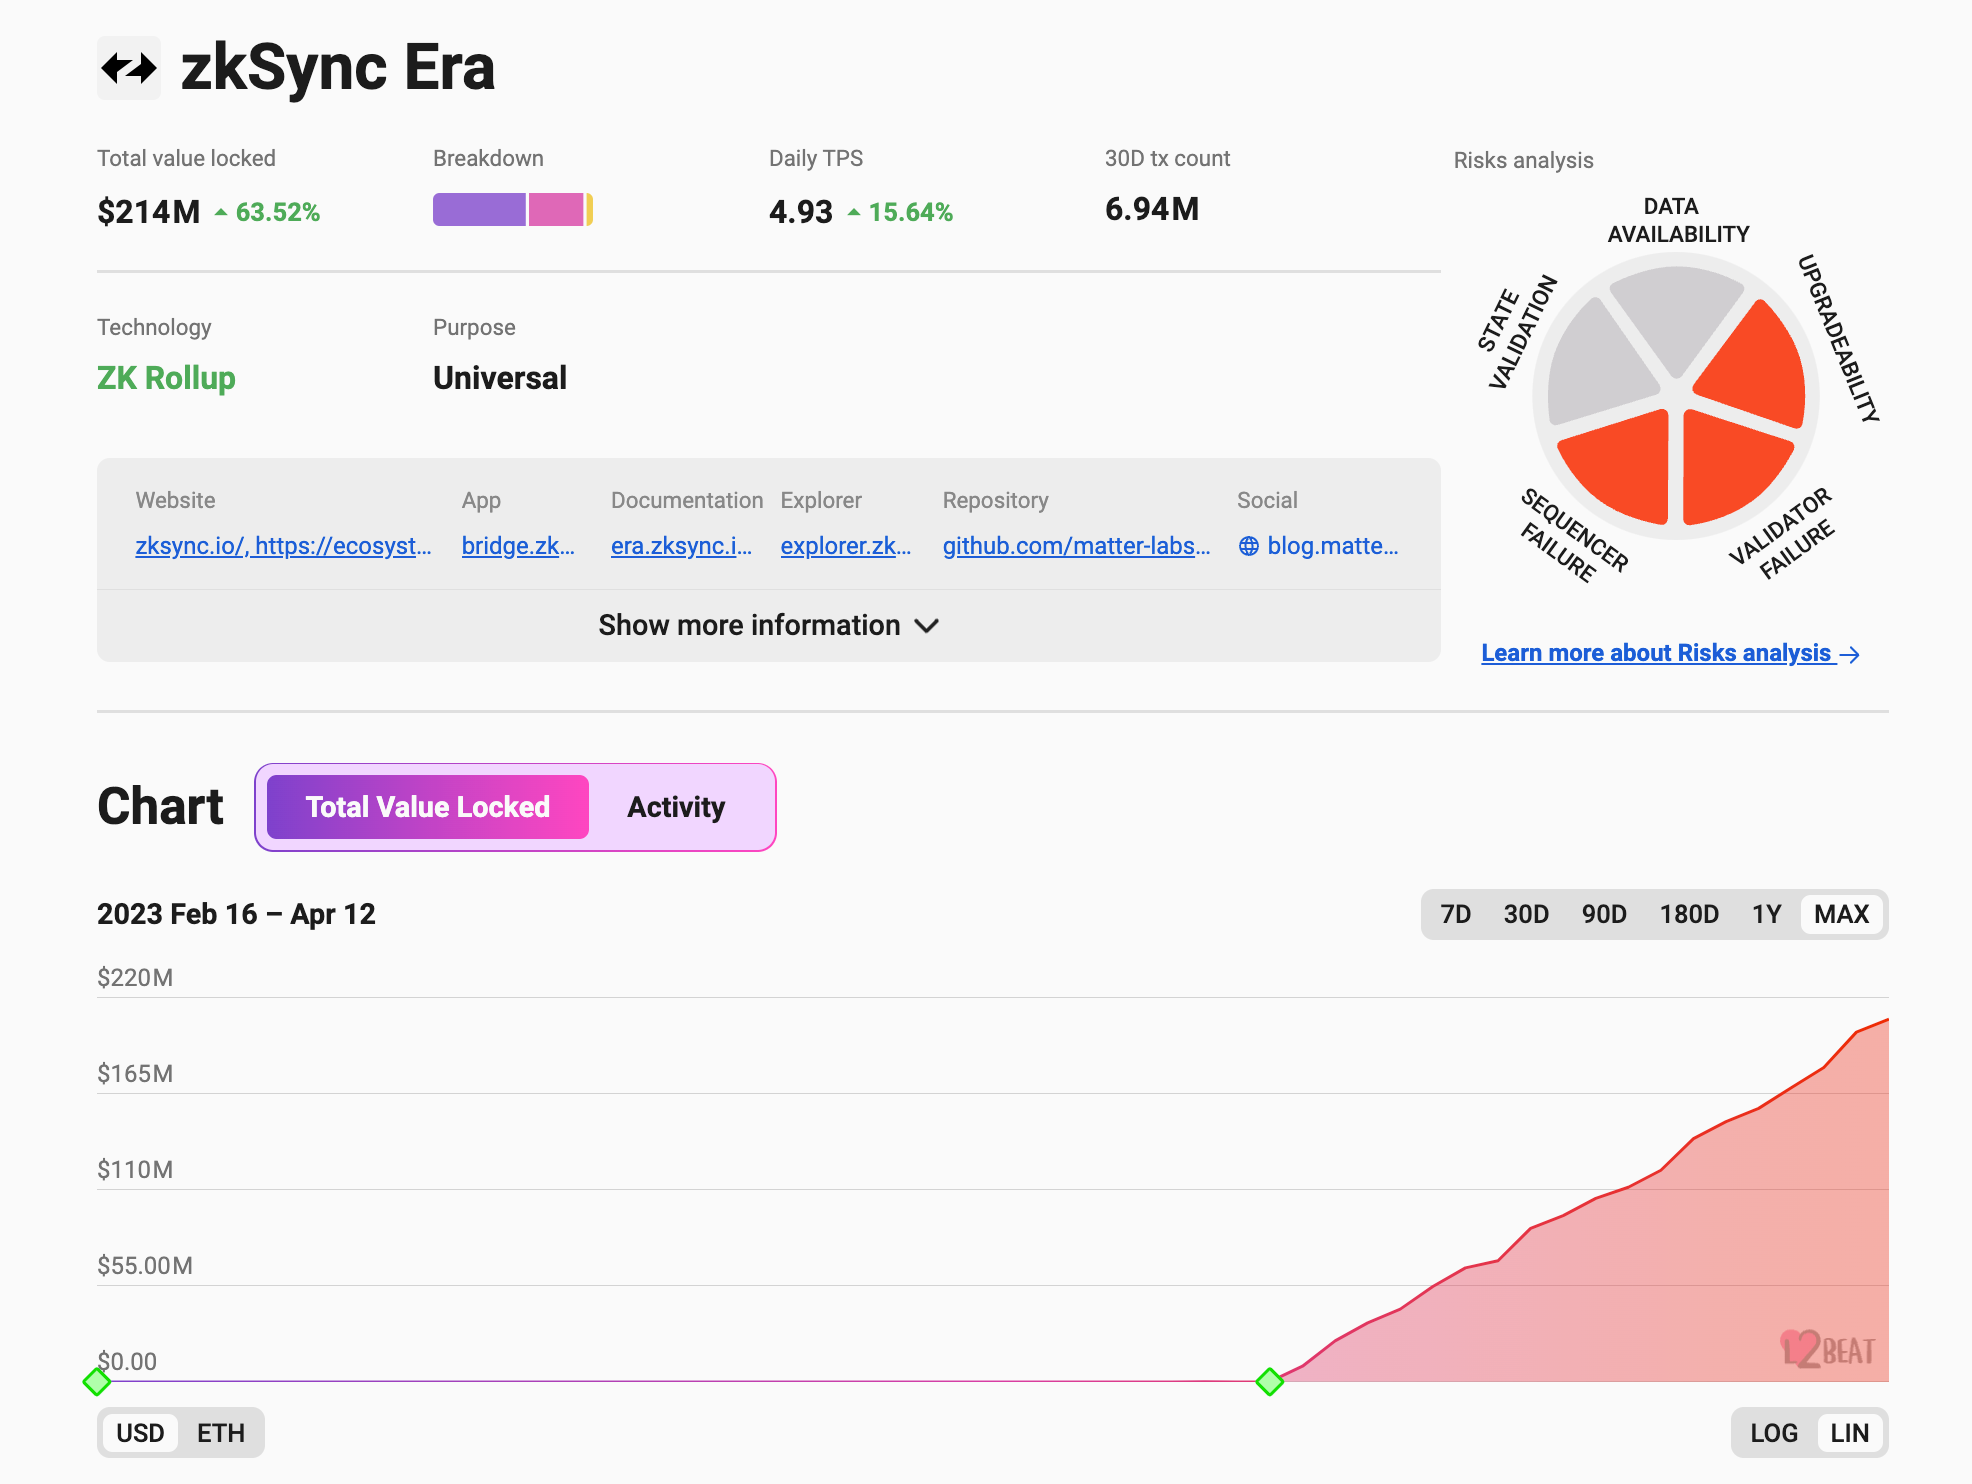Viewport: 1972px width, 1484px height.
Task: Click the green diamond marker at chart start
Action: point(97,1381)
